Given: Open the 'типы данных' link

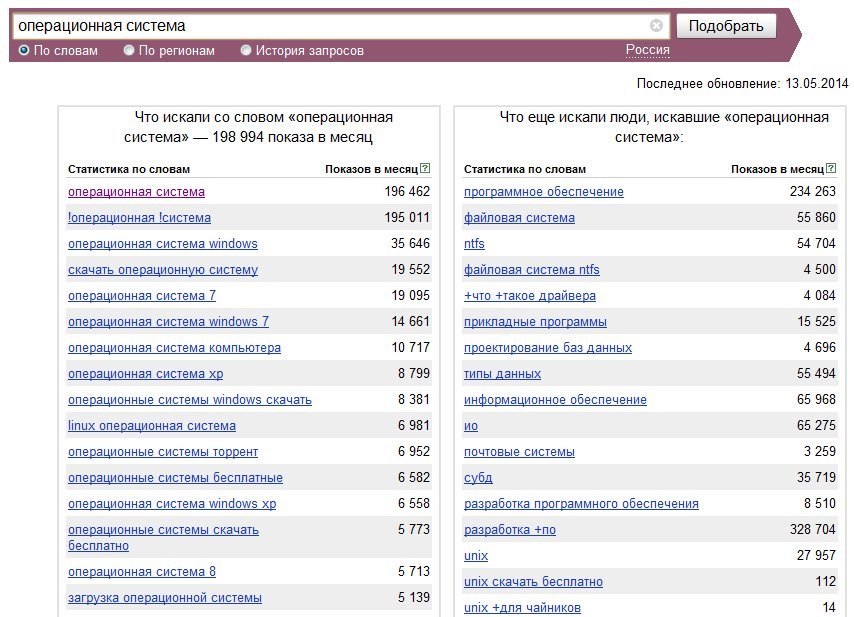Looking at the screenshot, I should [x=502, y=374].
